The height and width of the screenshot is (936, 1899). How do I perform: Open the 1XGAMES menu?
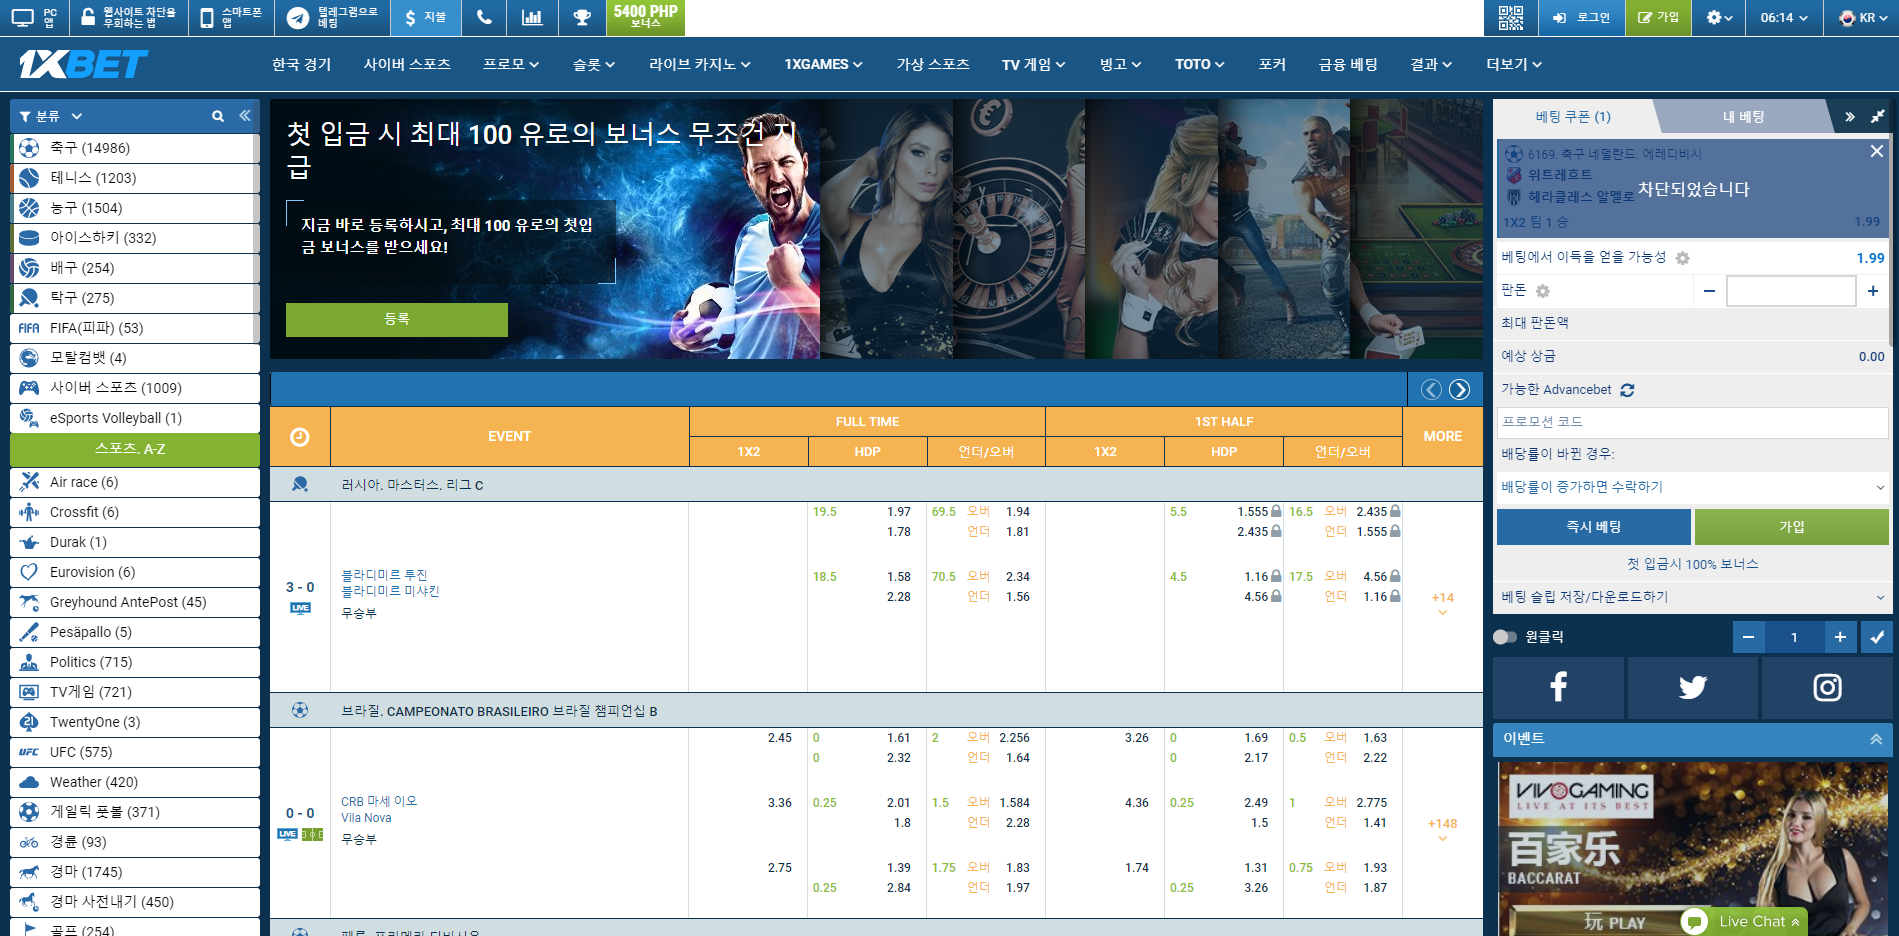pos(823,64)
